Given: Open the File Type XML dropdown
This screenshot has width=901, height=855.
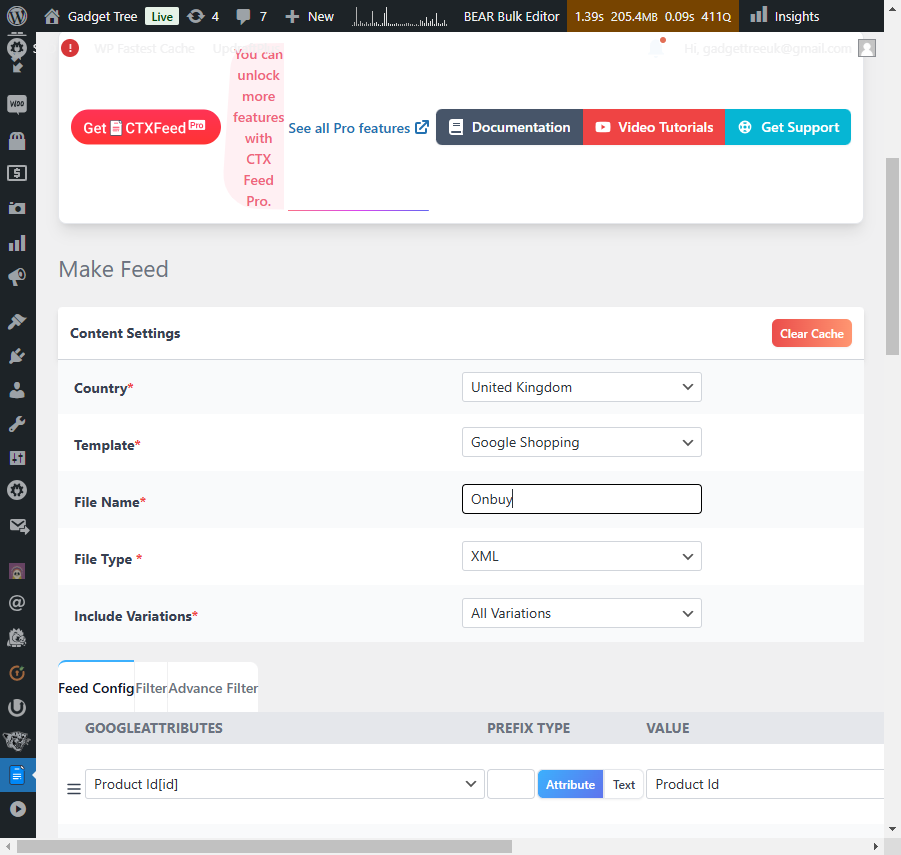Looking at the screenshot, I should (582, 556).
